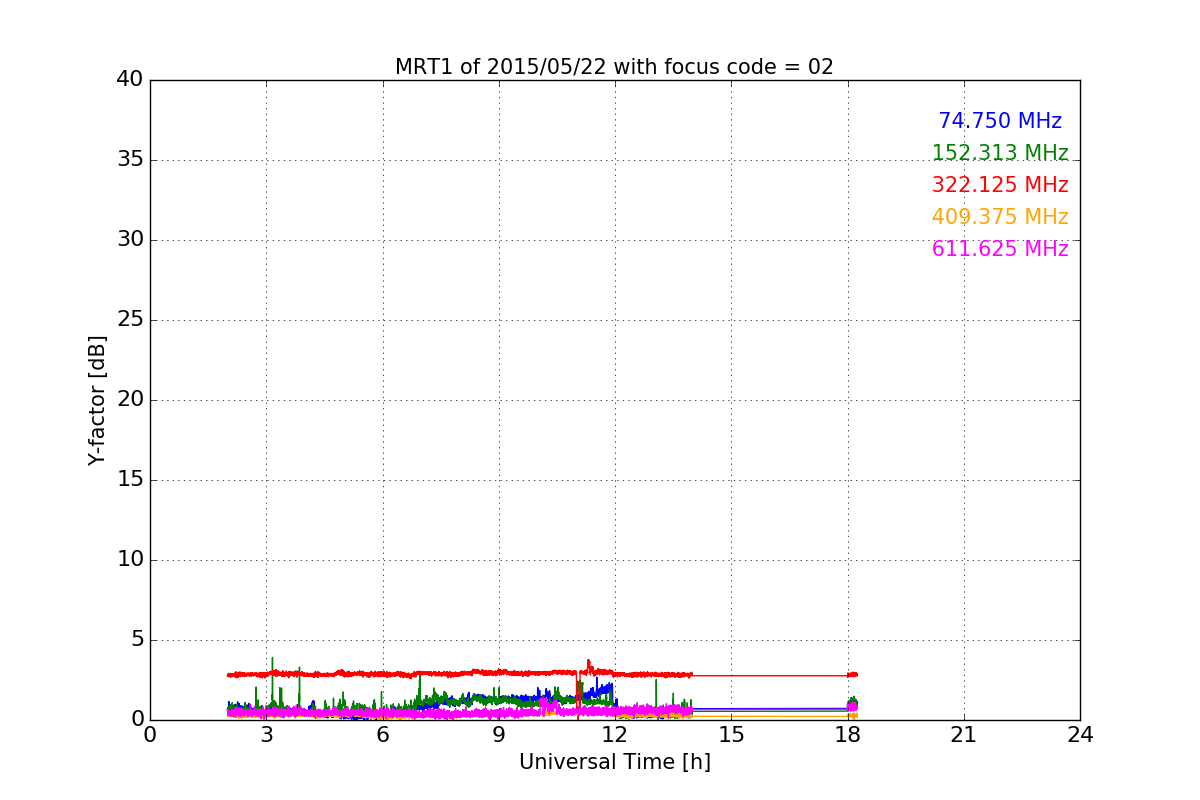1200x800 pixels.
Task: Click y-axis tick label 35
Action: click(130, 160)
